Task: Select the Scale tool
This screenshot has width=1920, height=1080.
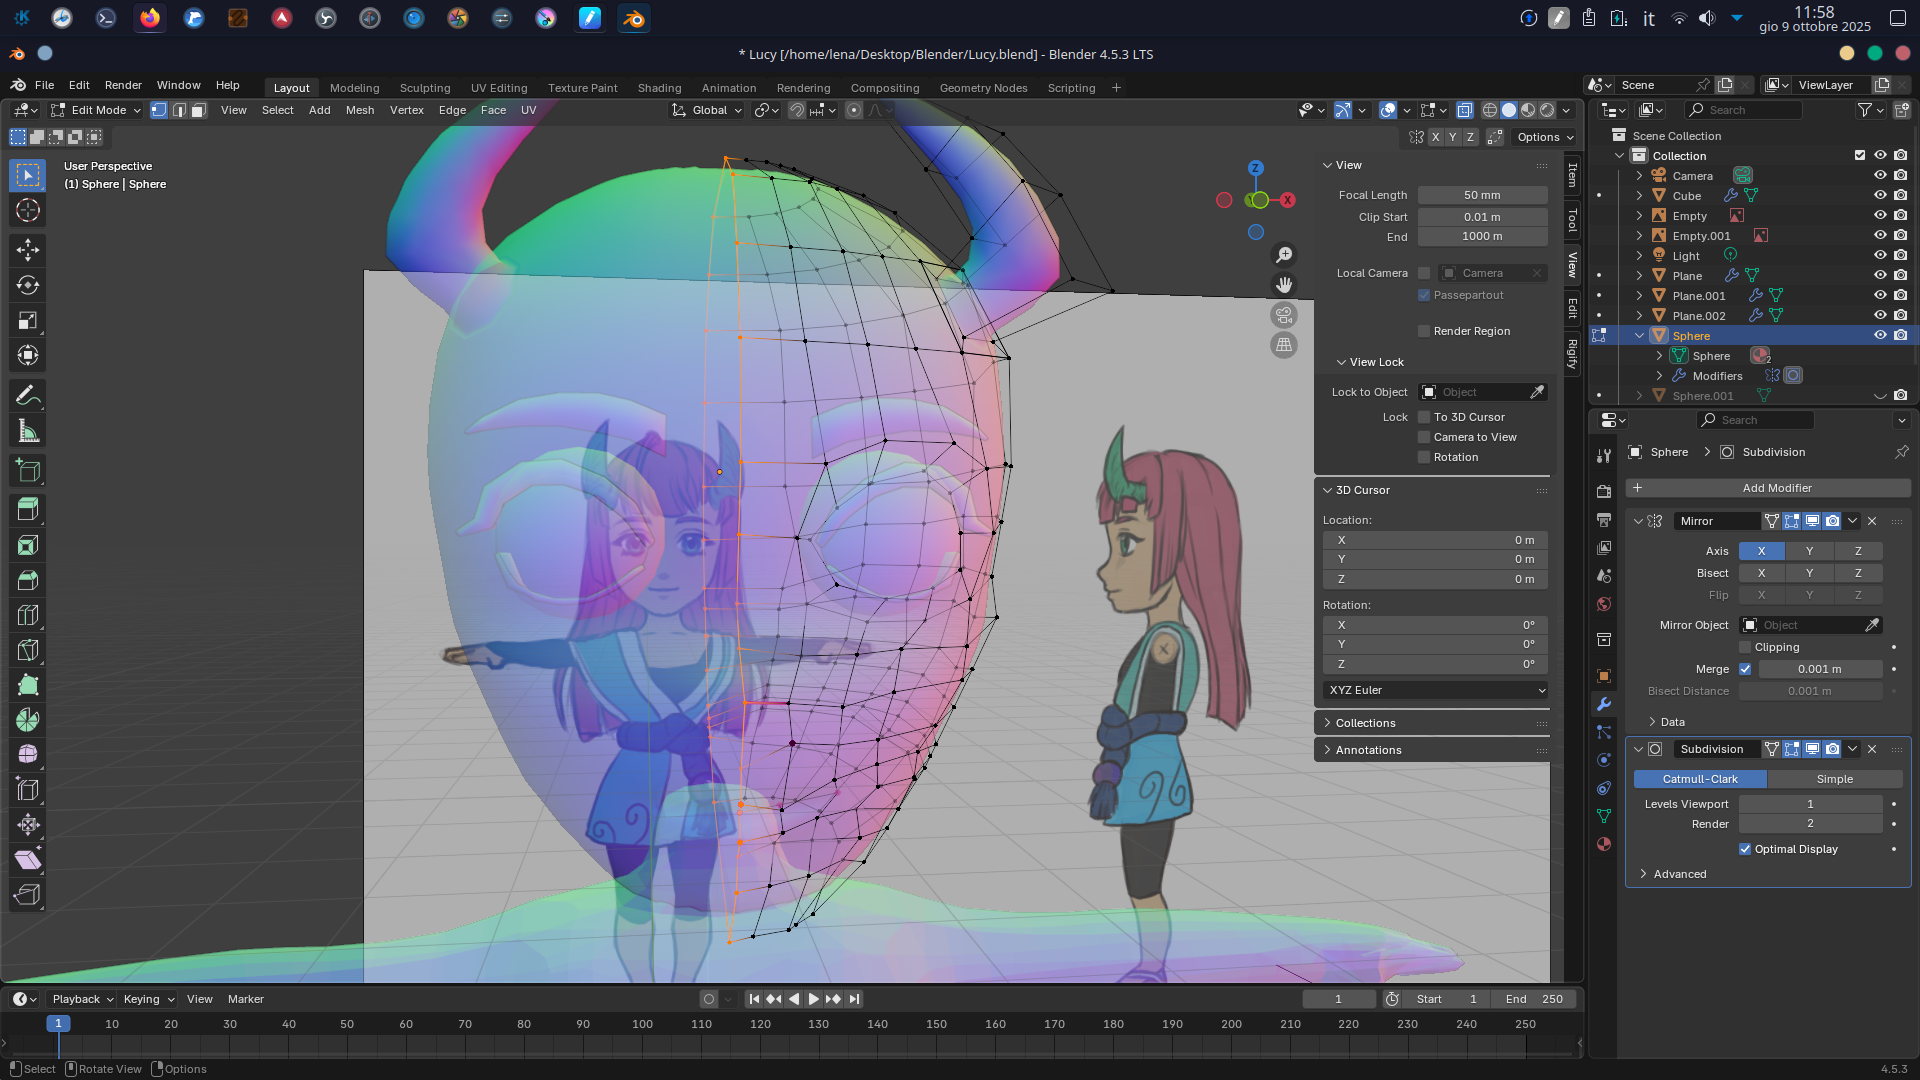Action: pyautogui.click(x=28, y=320)
